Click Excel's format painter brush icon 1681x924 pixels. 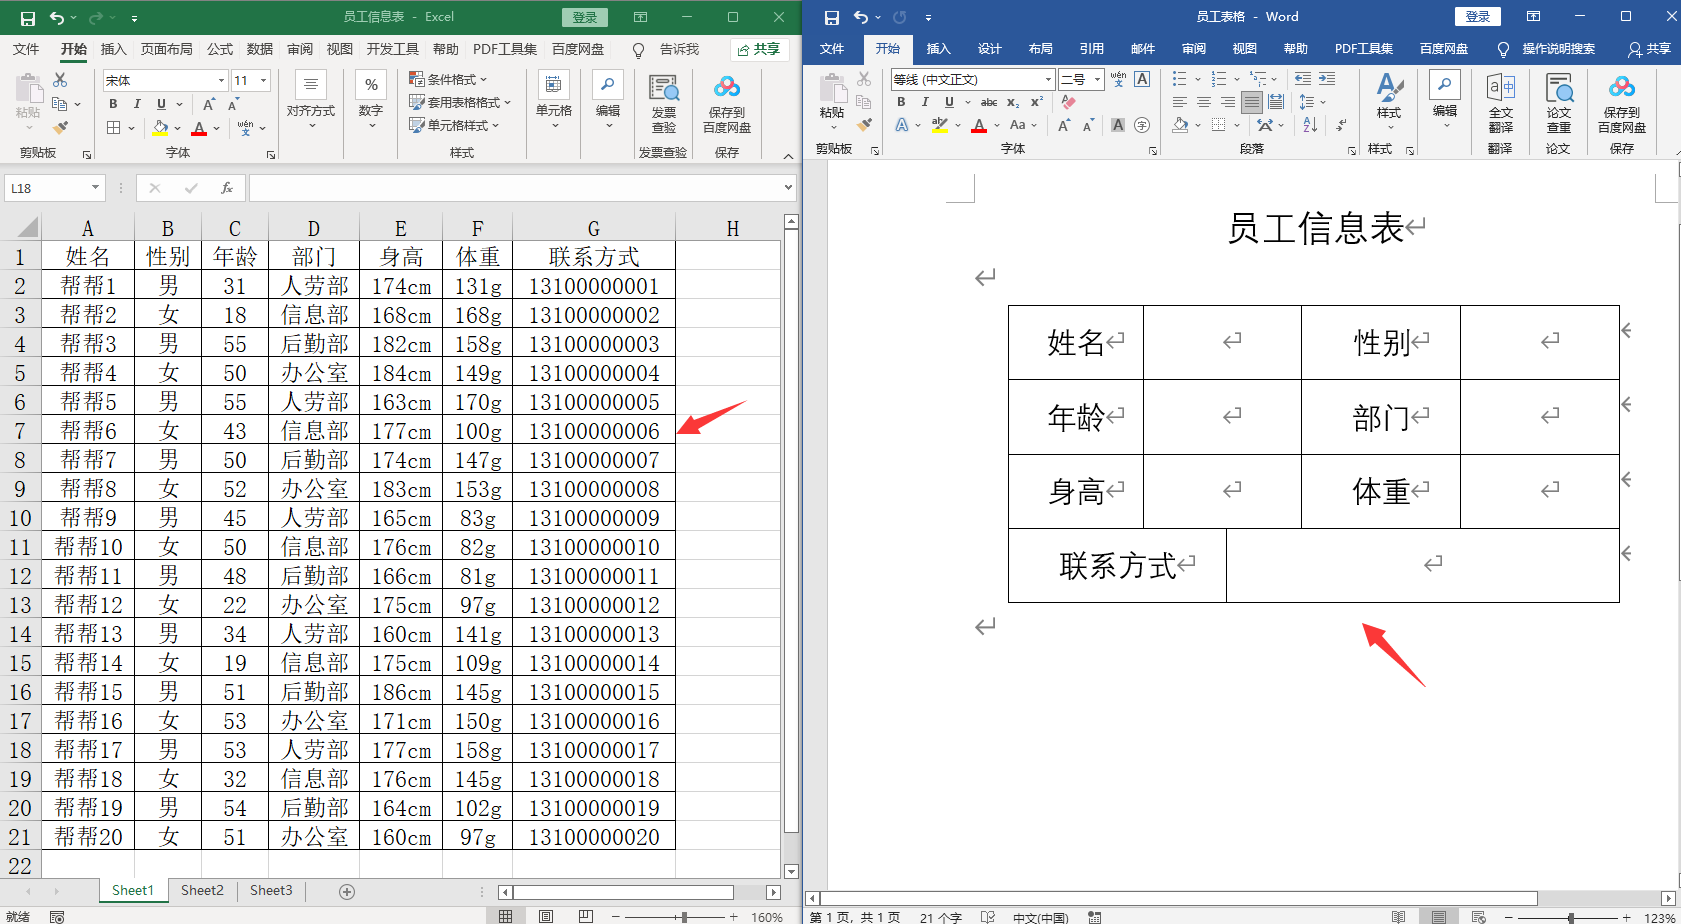tap(60, 128)
